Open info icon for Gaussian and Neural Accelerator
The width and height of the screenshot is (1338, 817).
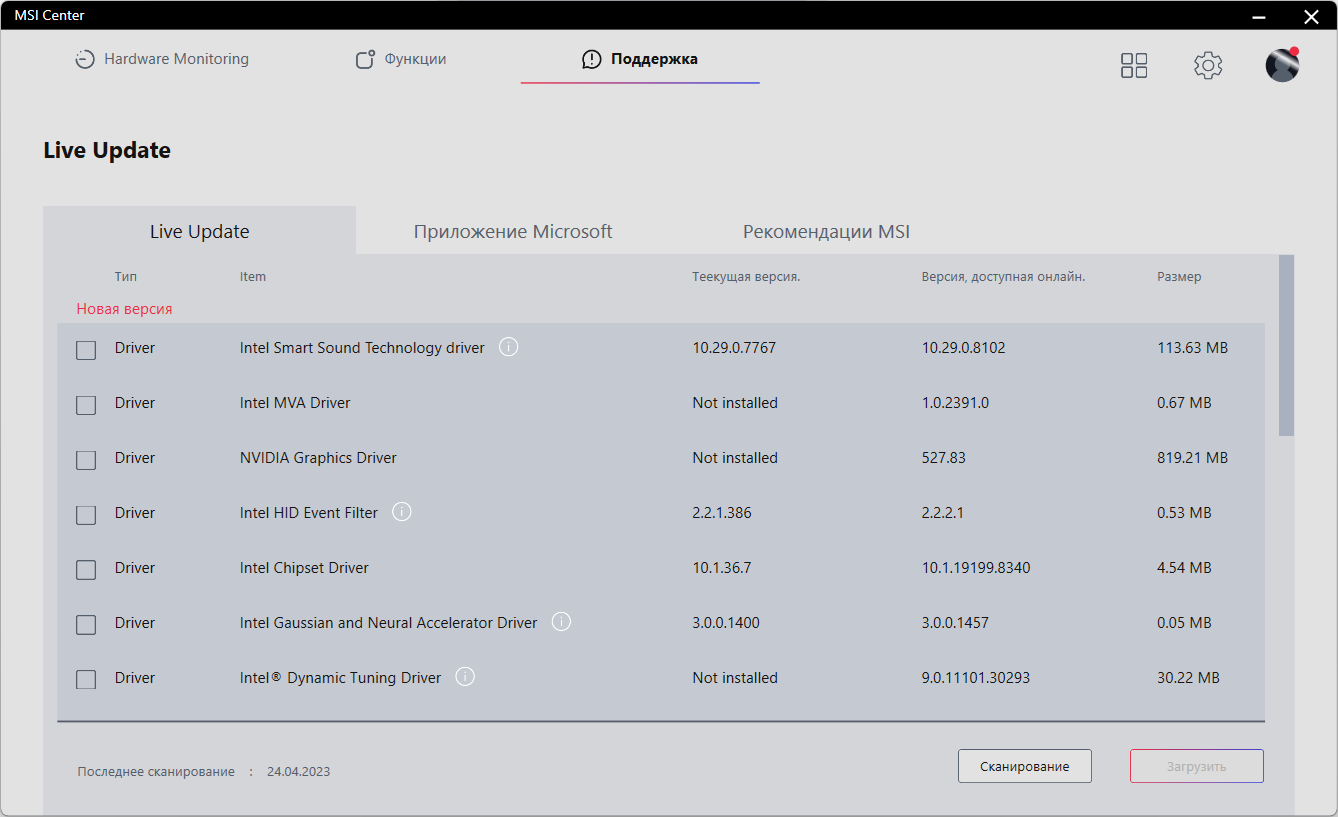[561, 622]
